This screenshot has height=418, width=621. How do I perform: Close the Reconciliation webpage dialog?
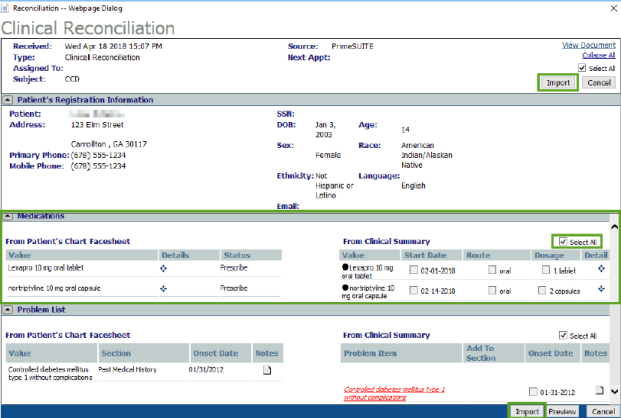pyautogui.click(x=609, y=7)
